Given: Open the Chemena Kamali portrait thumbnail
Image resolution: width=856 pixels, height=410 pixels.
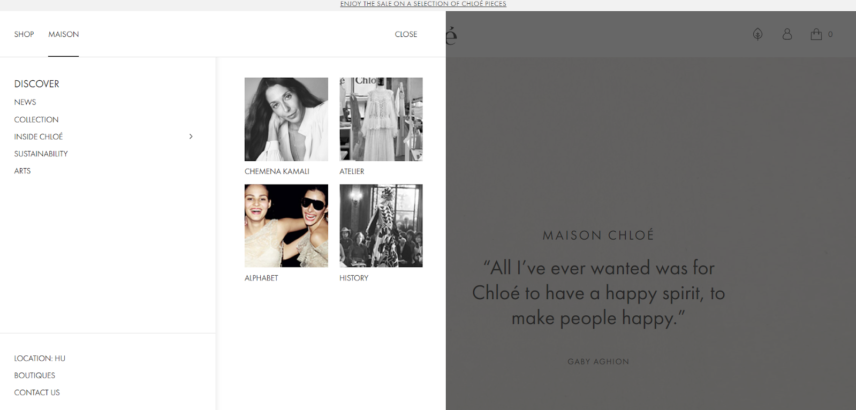Looking at the screenshot, I should (x=286, y=119).
